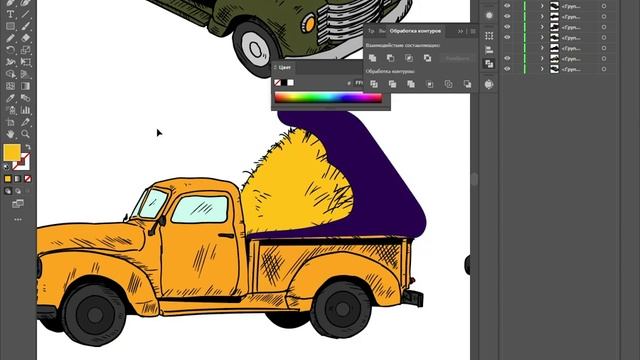Click the Crop pathfinder icon
The height and width of the screenshot is (360, 640).
click(430, 84)
